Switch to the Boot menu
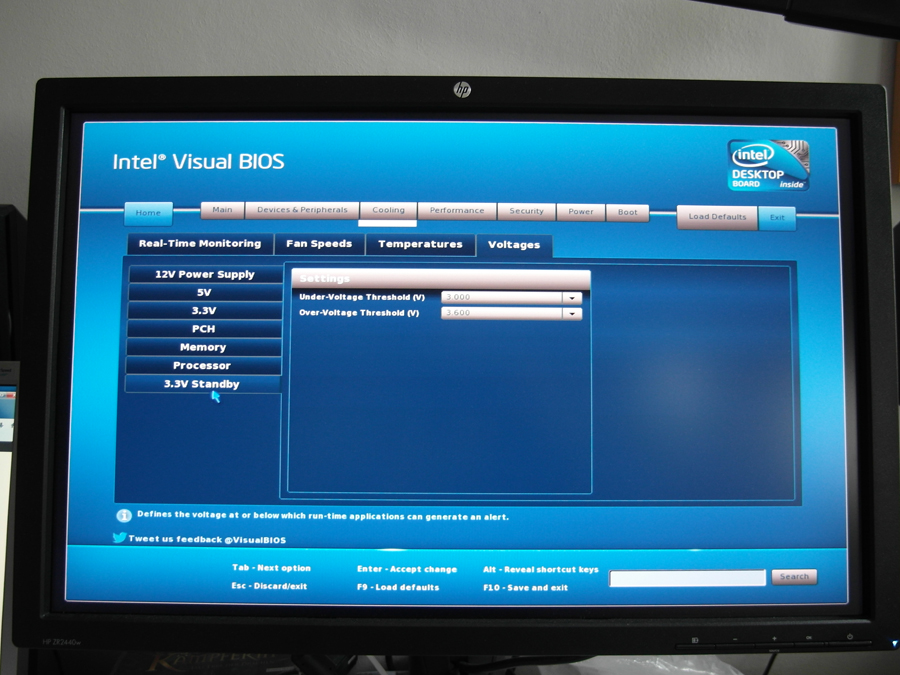Screen dimensions: 900x675 (627, 212)
